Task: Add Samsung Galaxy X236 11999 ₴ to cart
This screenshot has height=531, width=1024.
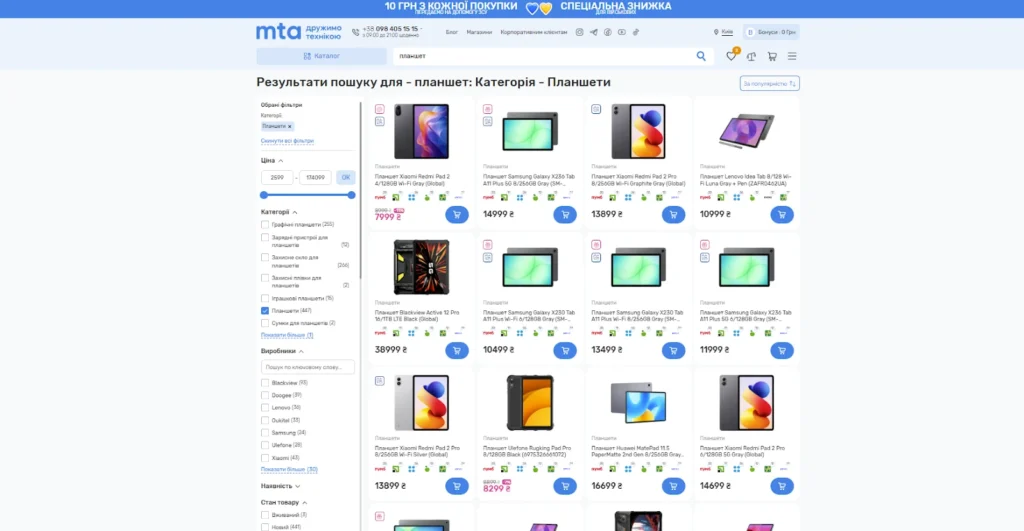Action: pos(782,350)
